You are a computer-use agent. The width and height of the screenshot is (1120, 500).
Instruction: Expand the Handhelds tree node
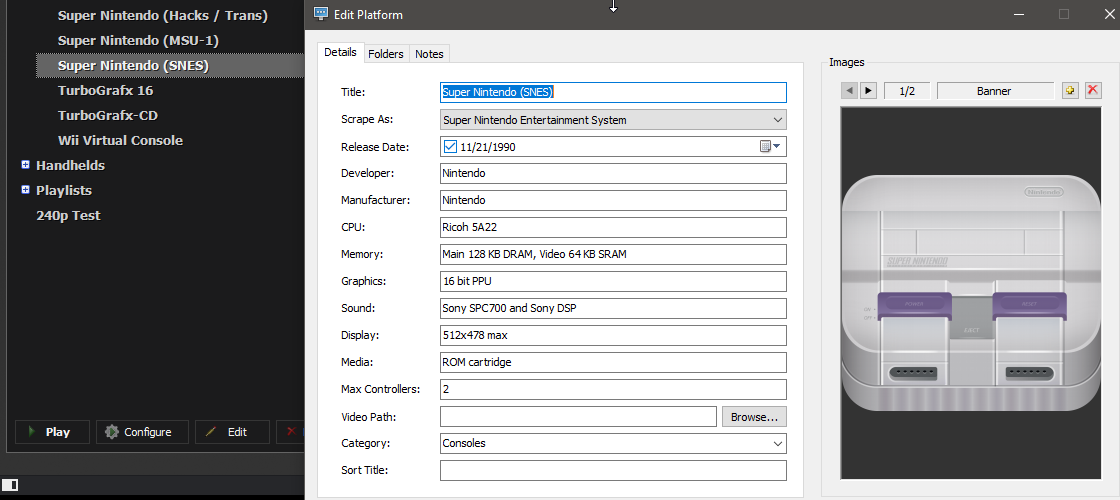[26, 165]
